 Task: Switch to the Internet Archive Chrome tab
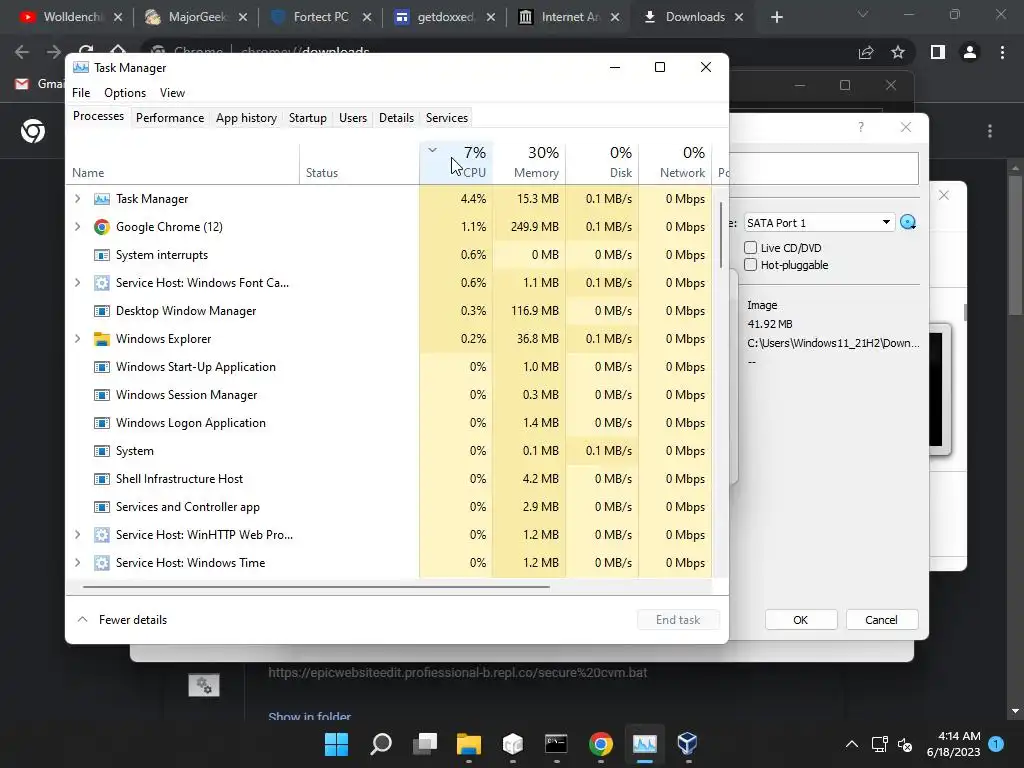(x=569, y=17)
